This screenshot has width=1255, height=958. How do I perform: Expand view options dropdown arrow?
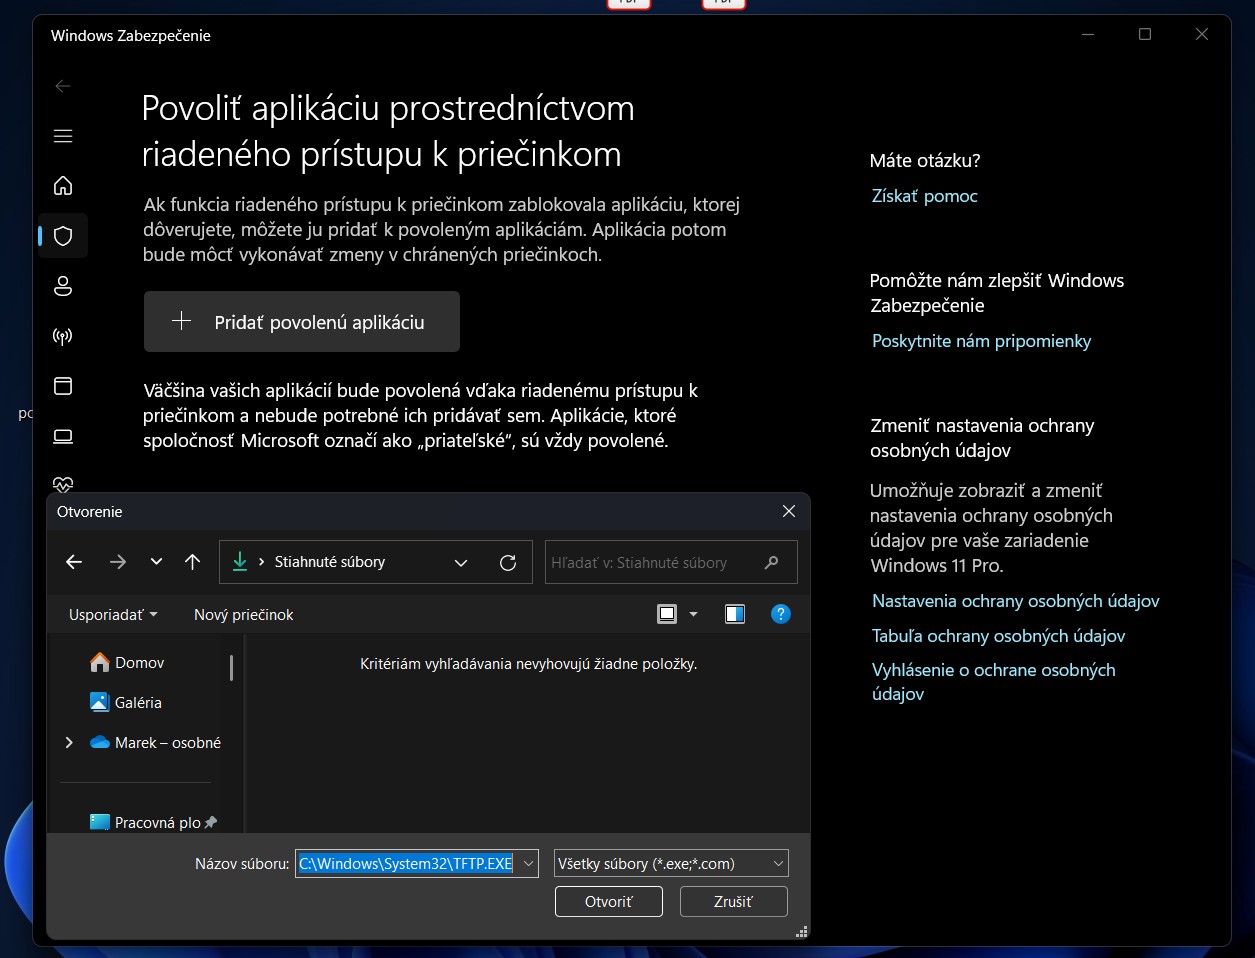click(x=694, y=614)
